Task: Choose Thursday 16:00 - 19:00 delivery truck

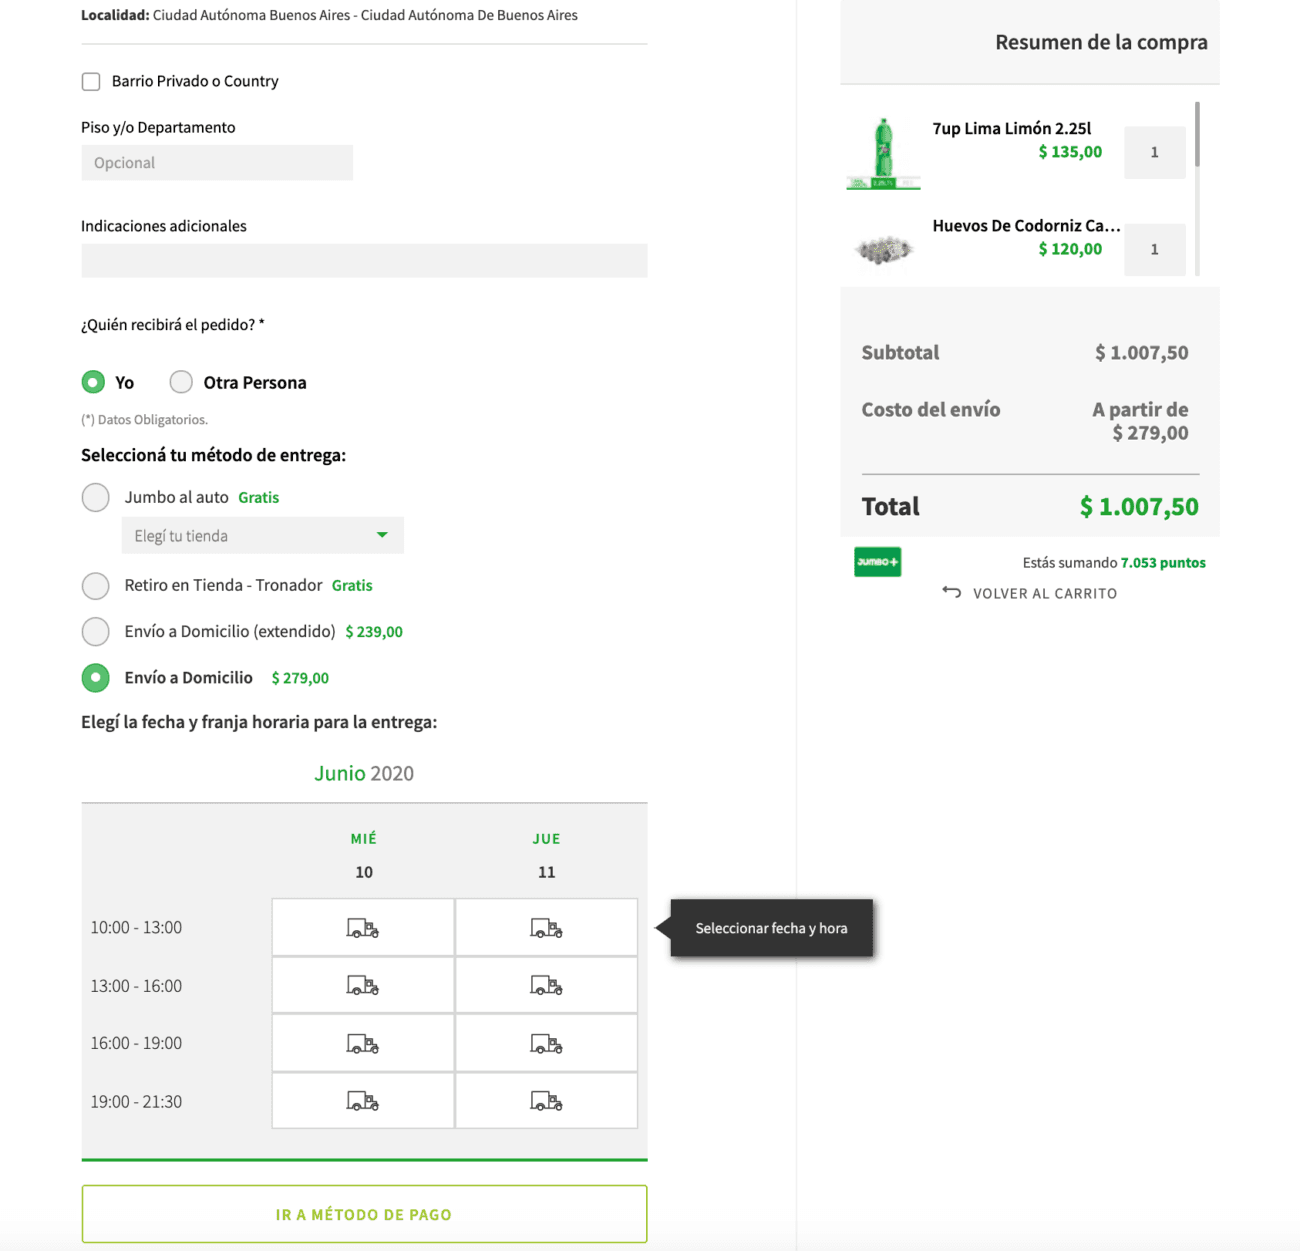Action: click(546, 1044)
